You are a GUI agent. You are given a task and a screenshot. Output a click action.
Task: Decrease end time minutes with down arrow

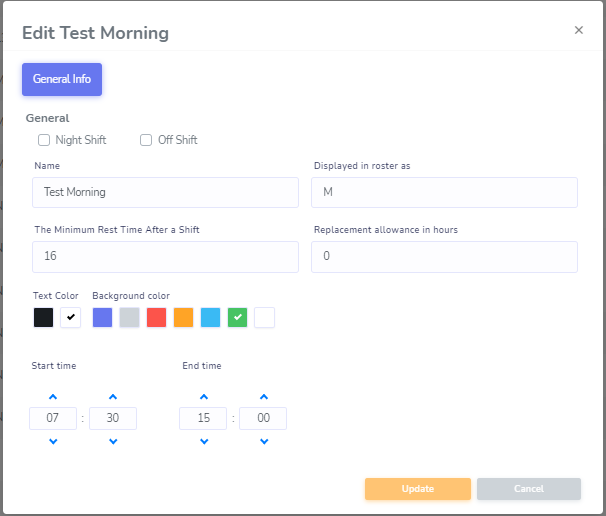[x=264, y=441]
